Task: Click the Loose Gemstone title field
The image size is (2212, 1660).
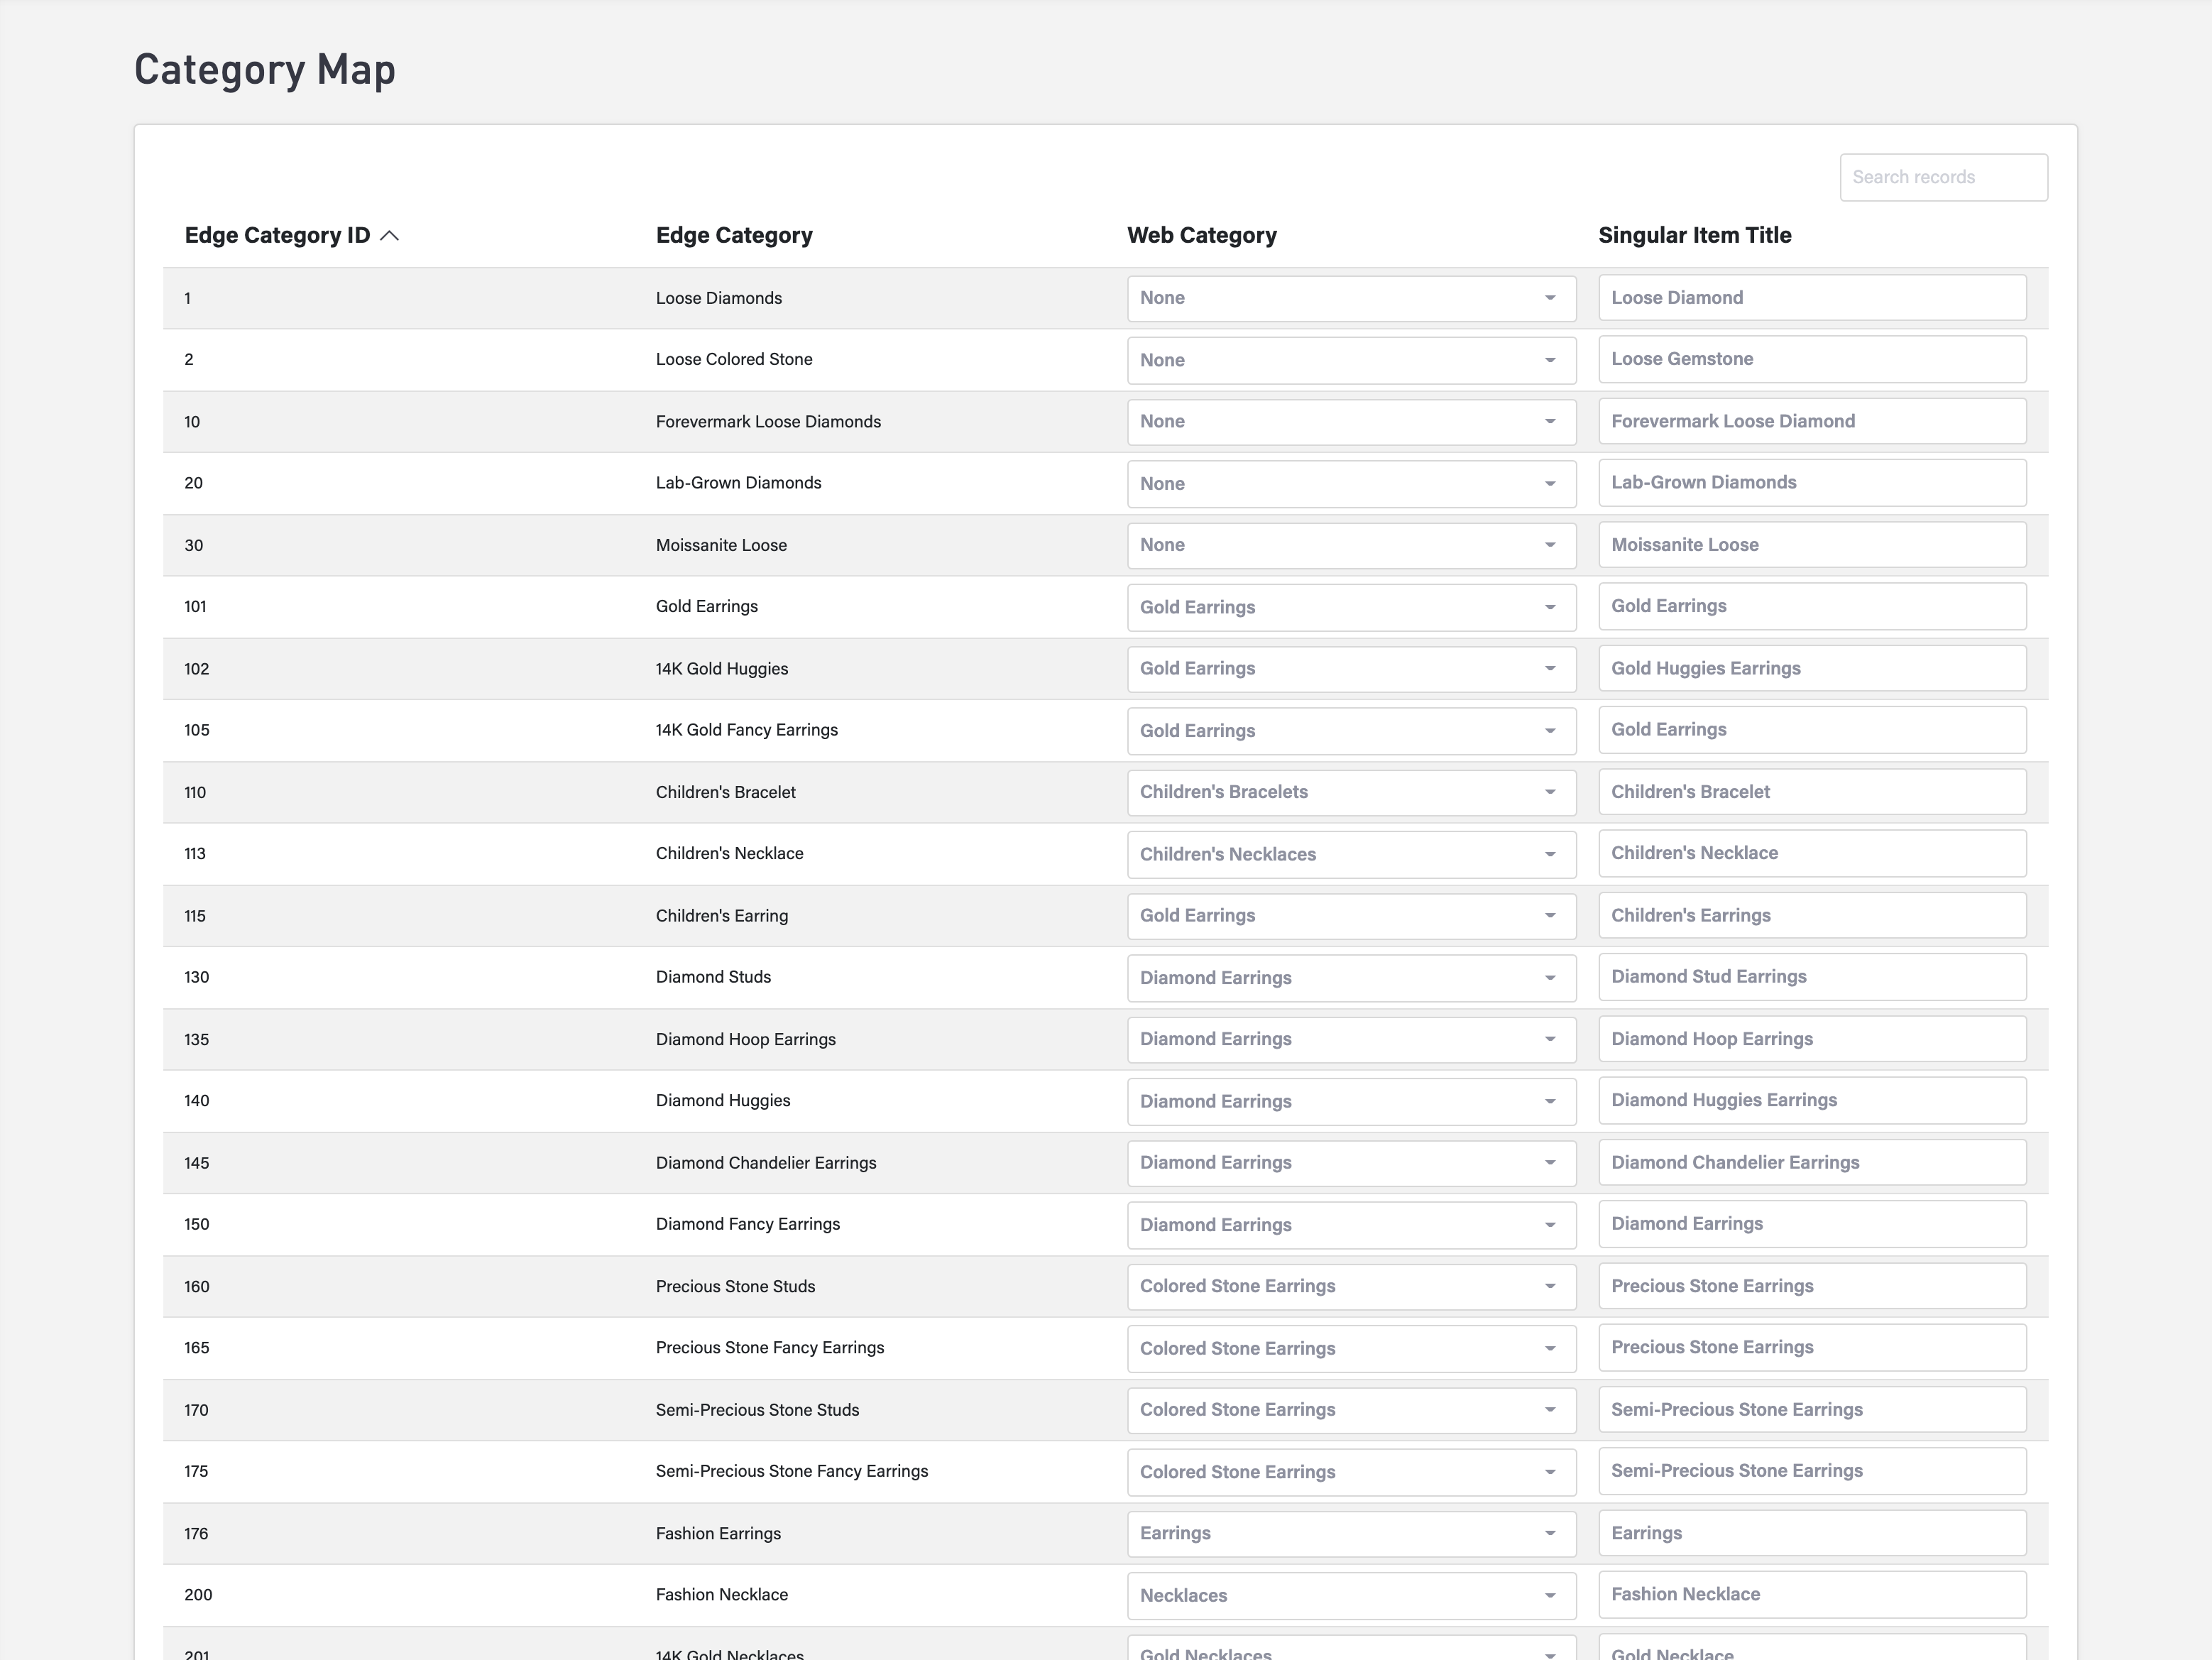Action: pyautogui.click(x=1811, y=360)
